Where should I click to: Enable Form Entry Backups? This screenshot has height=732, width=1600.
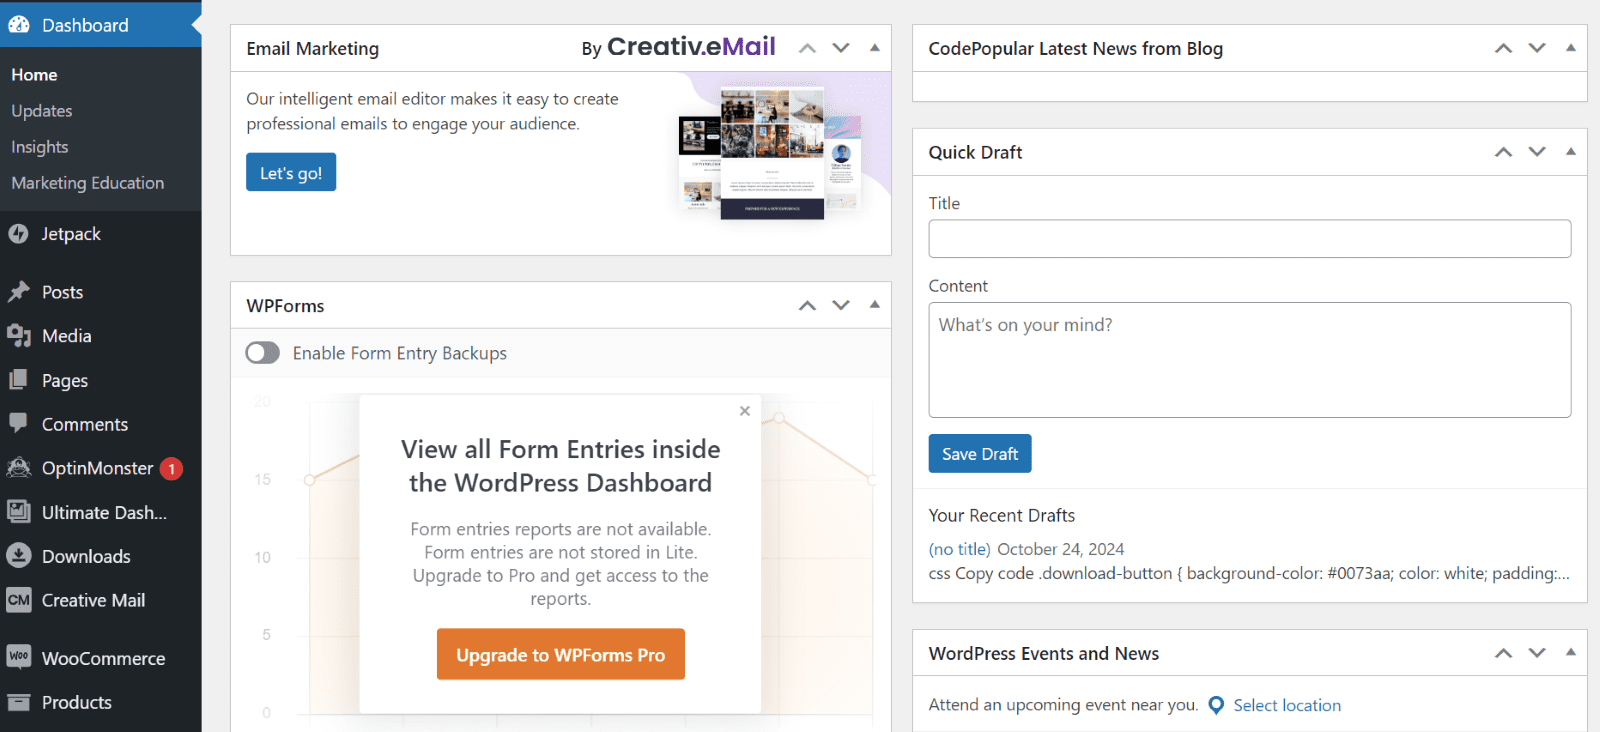262,353
